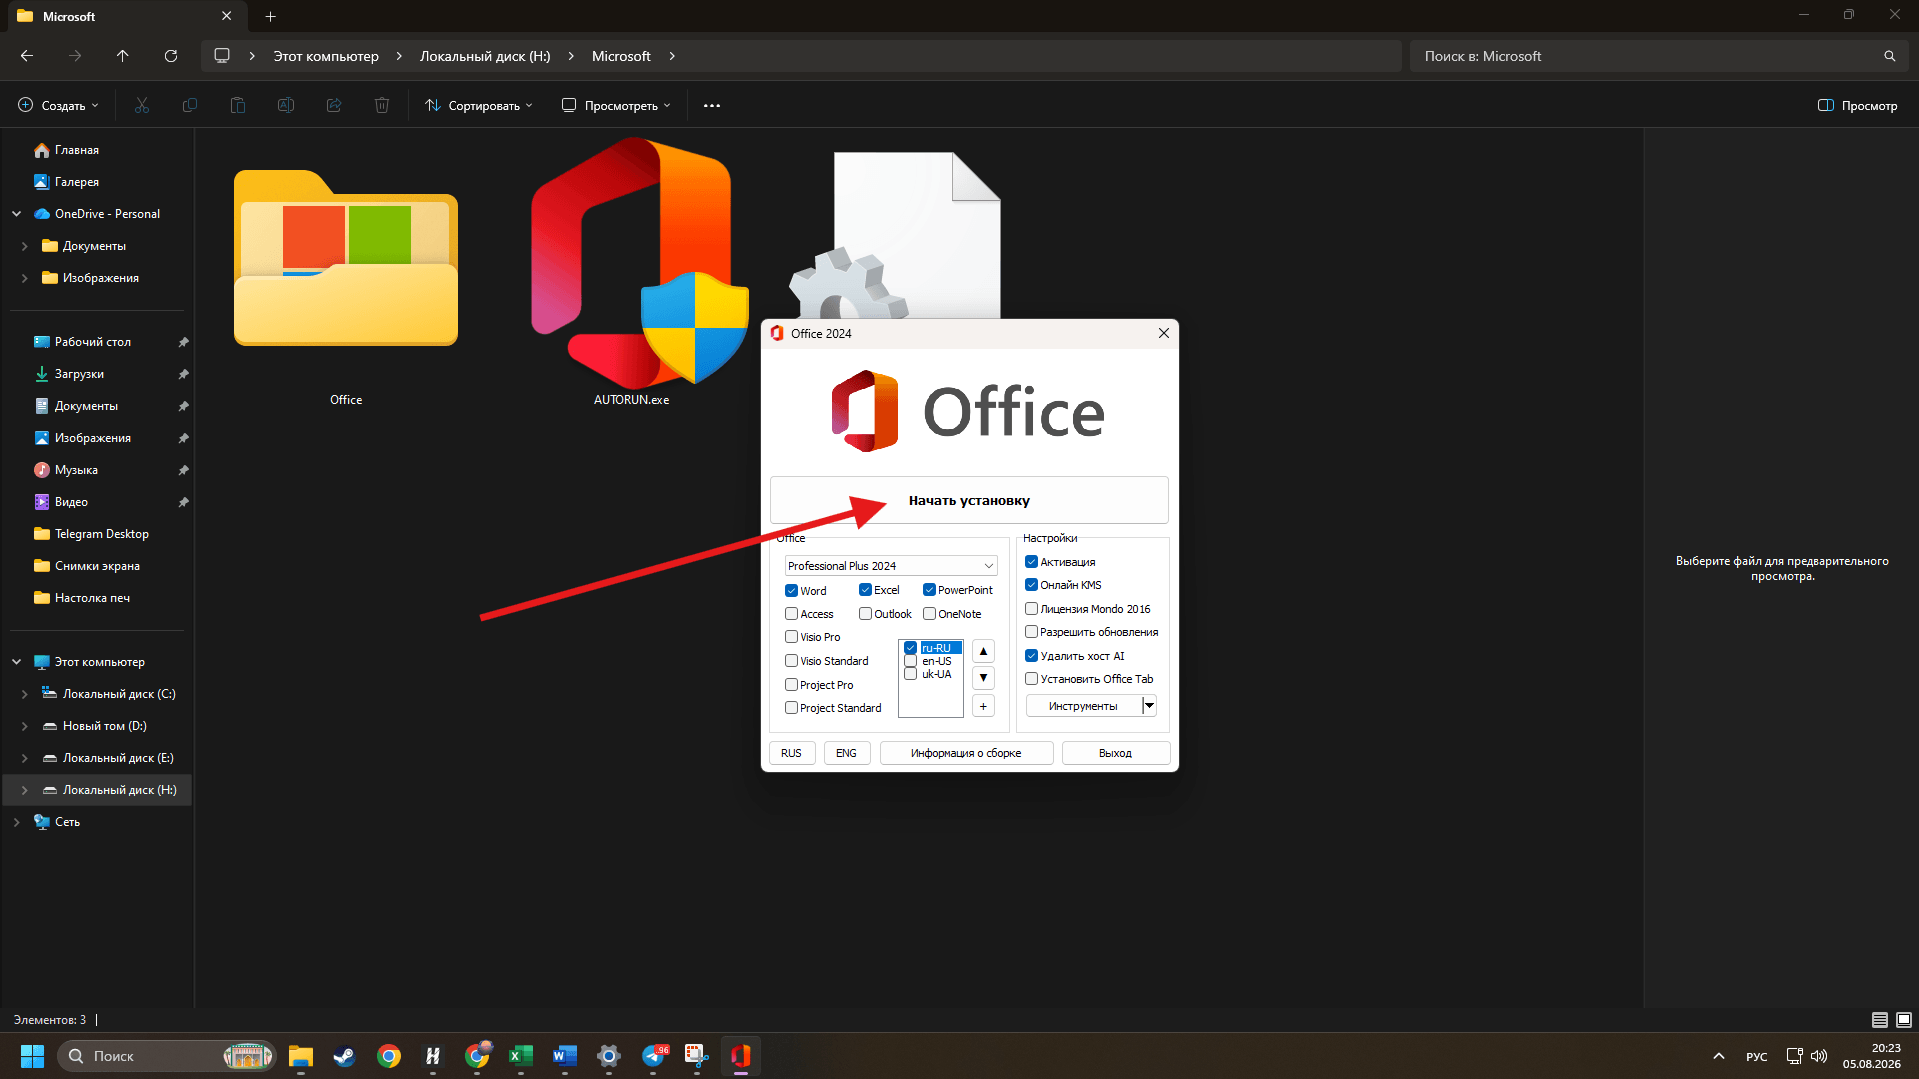
Task: Open the Settings gear taskbar icon
Action: (x=609, y=1055)
